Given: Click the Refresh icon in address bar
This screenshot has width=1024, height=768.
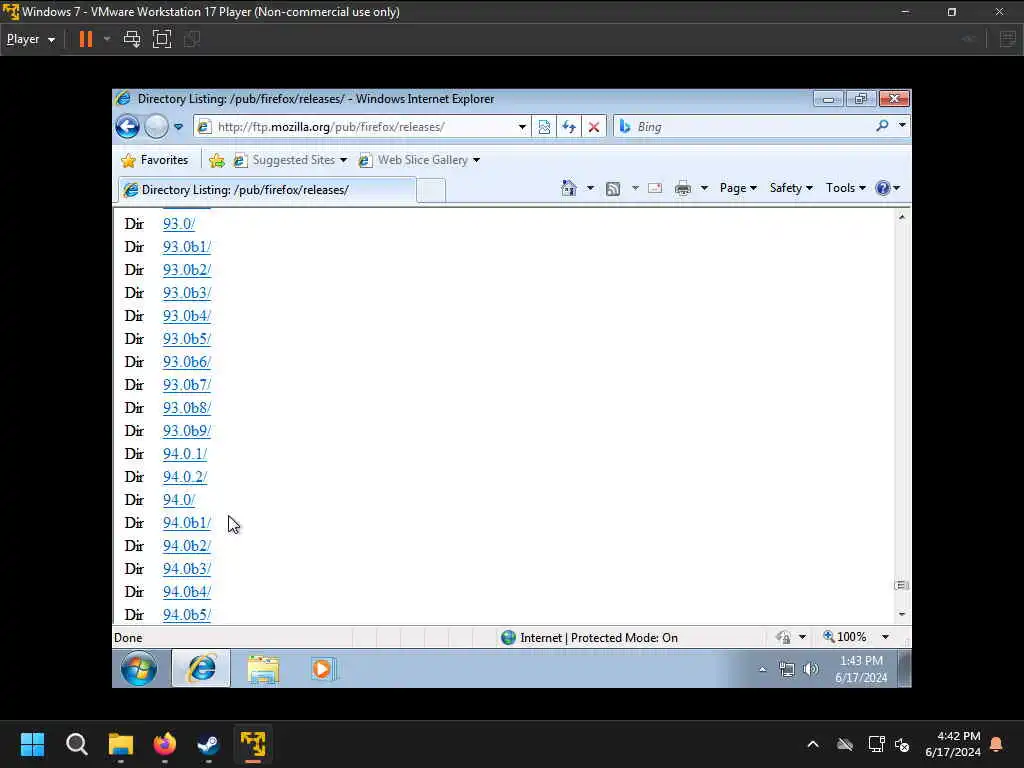Looking at the screenshot, I should (569, 127).
